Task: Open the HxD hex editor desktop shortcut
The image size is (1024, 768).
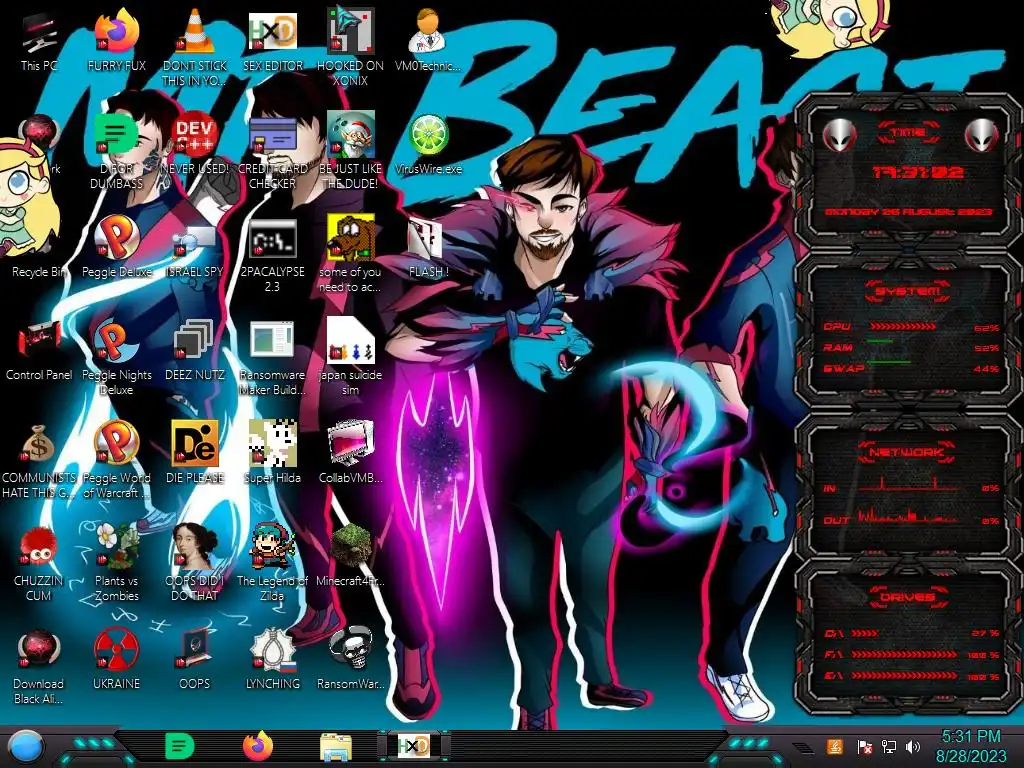Action: point(273,42)
